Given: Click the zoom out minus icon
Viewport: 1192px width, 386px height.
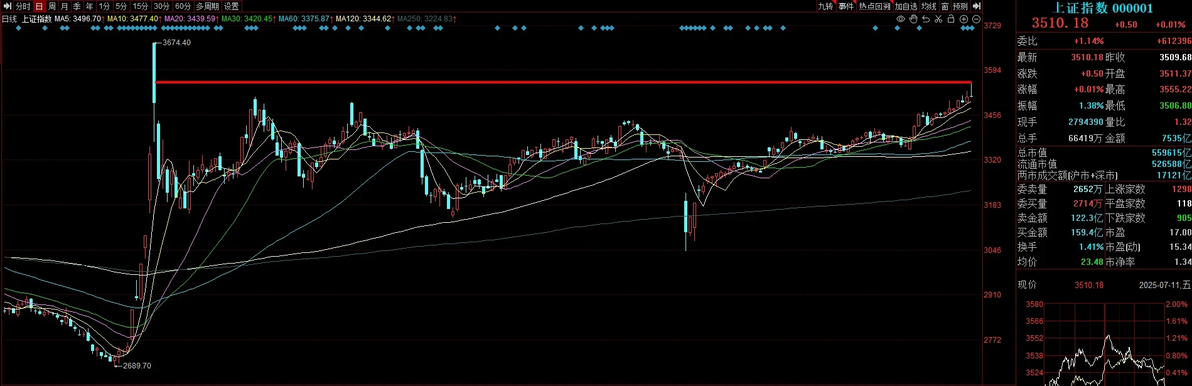Looking at the screenshot, I should click(x=977, y=18).
